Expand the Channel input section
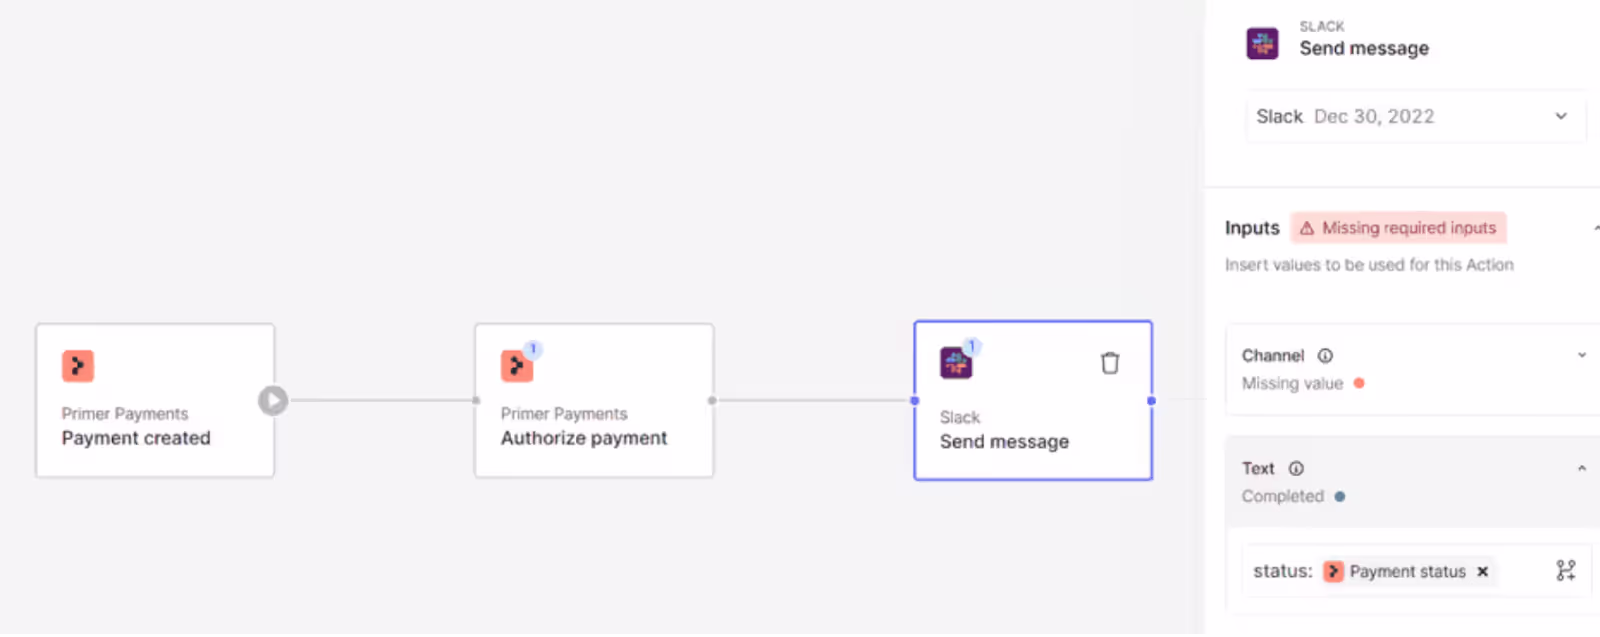The image size is (1600, 637). (1582, 355)
